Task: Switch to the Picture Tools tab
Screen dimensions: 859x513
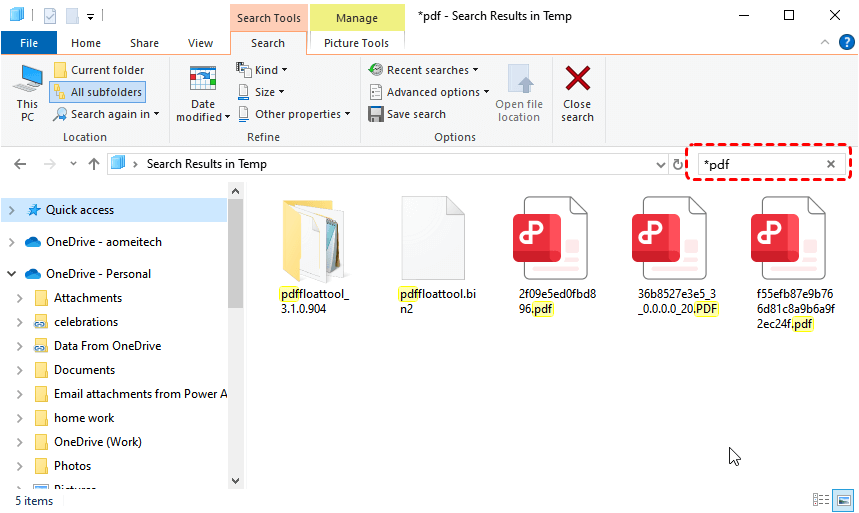Action: pos(357,43)
